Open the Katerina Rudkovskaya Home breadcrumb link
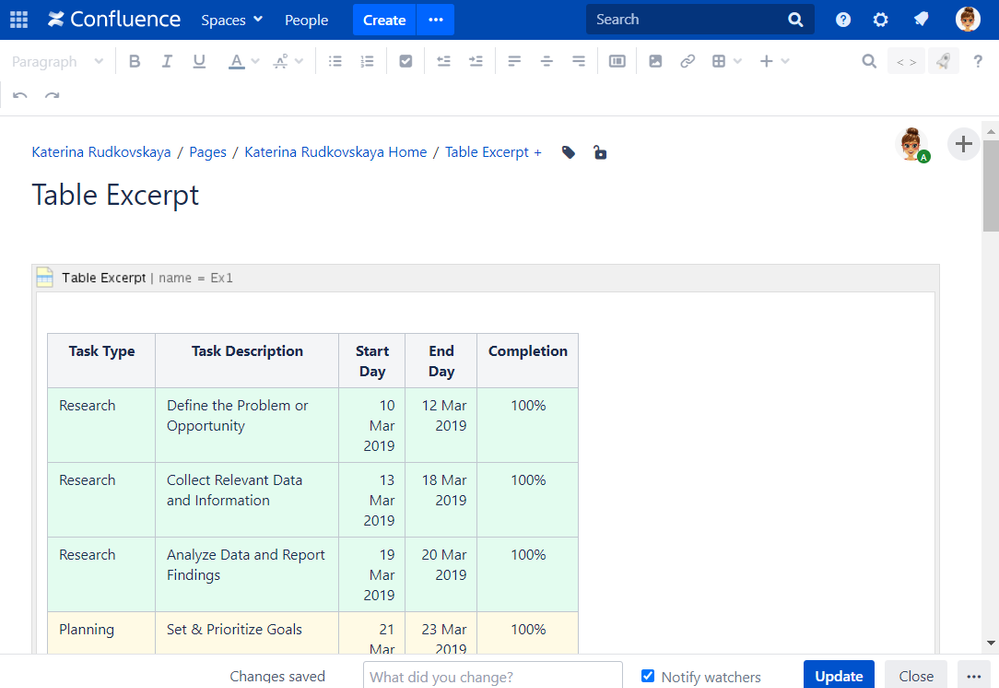This screenshot has height=688, width=999. pos(335,152)
